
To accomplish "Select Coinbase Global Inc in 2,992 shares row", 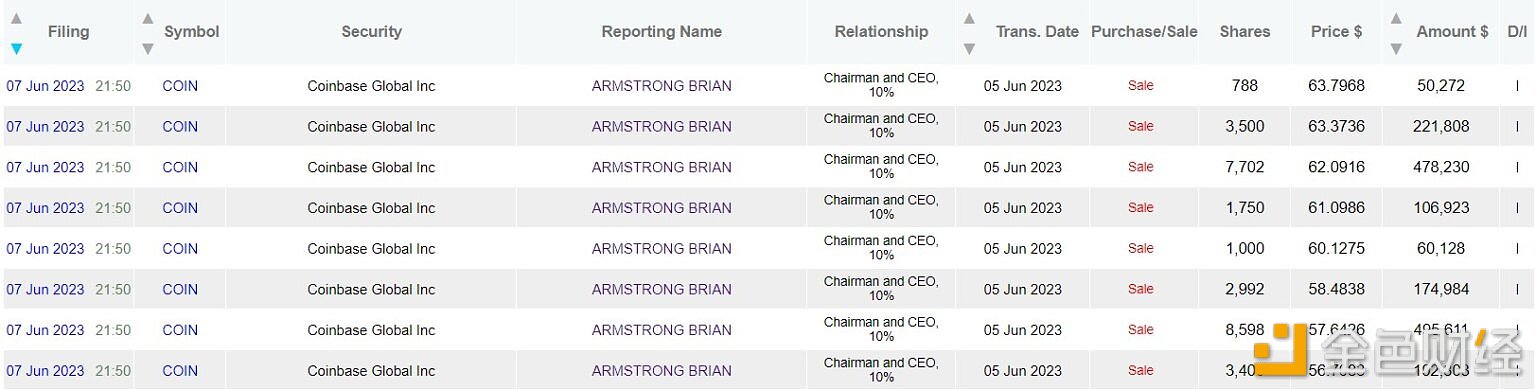I will (x=371, y=289).
